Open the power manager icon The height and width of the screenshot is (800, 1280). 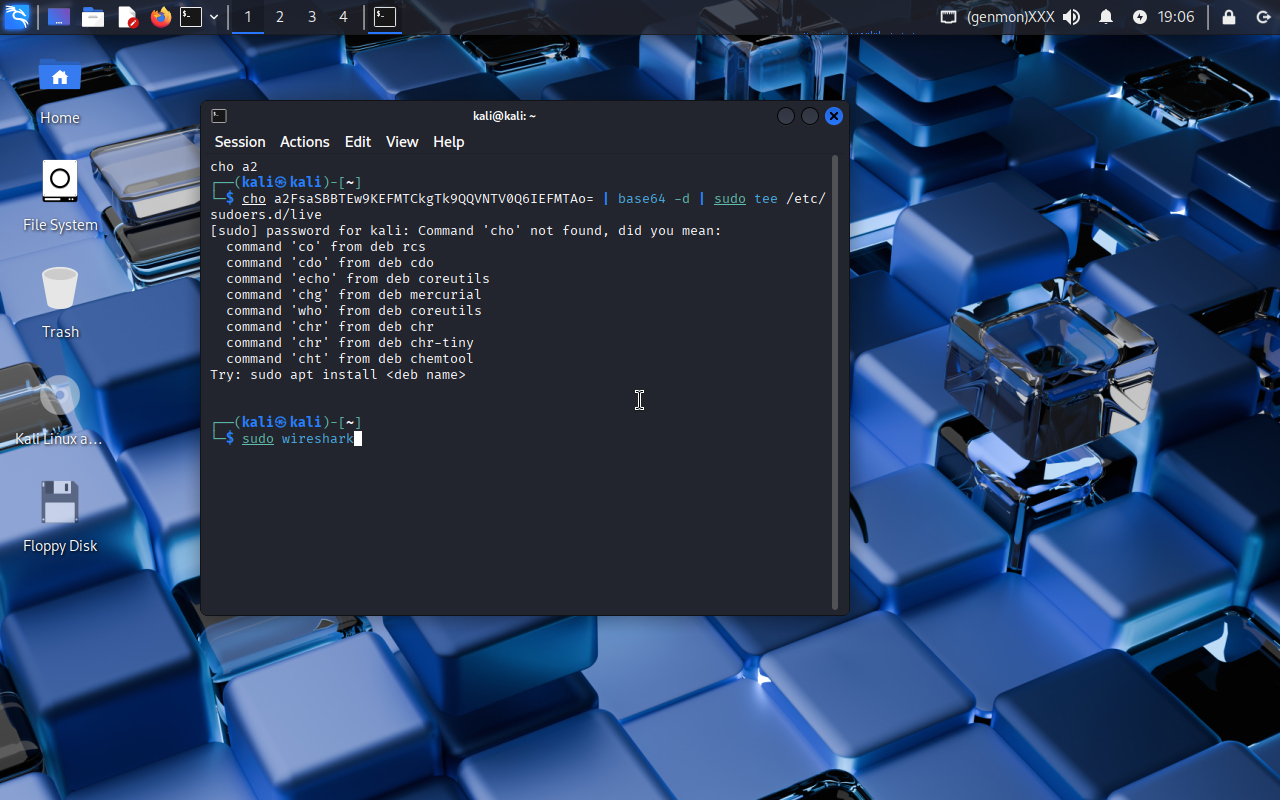1140,17
